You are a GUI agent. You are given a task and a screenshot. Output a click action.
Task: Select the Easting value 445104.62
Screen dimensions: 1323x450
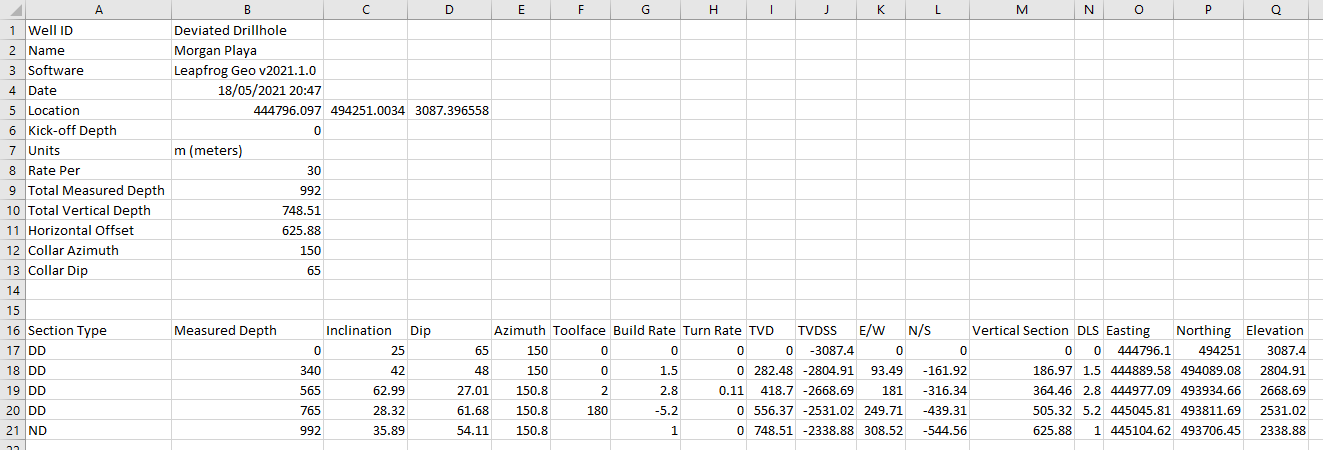[x=1138, y=430]
